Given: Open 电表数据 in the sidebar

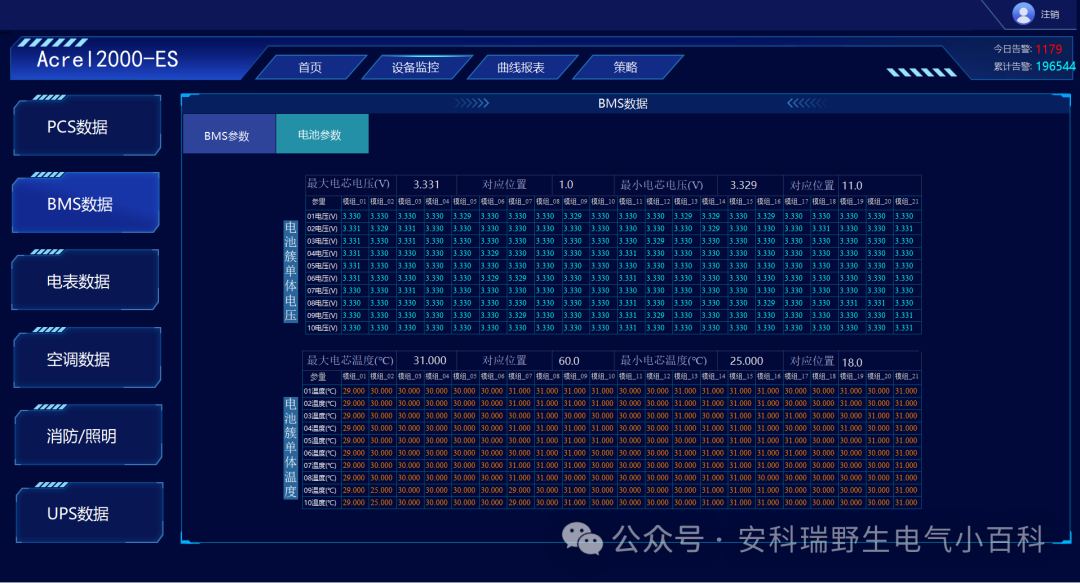Looking at the screenshot, I should [86, 281].
